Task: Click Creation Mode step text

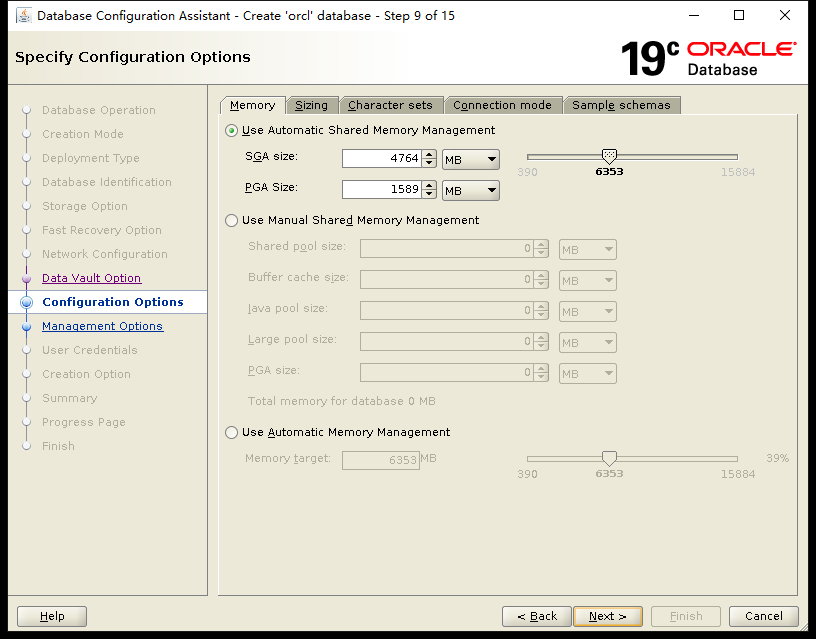Action: point(83,134)
